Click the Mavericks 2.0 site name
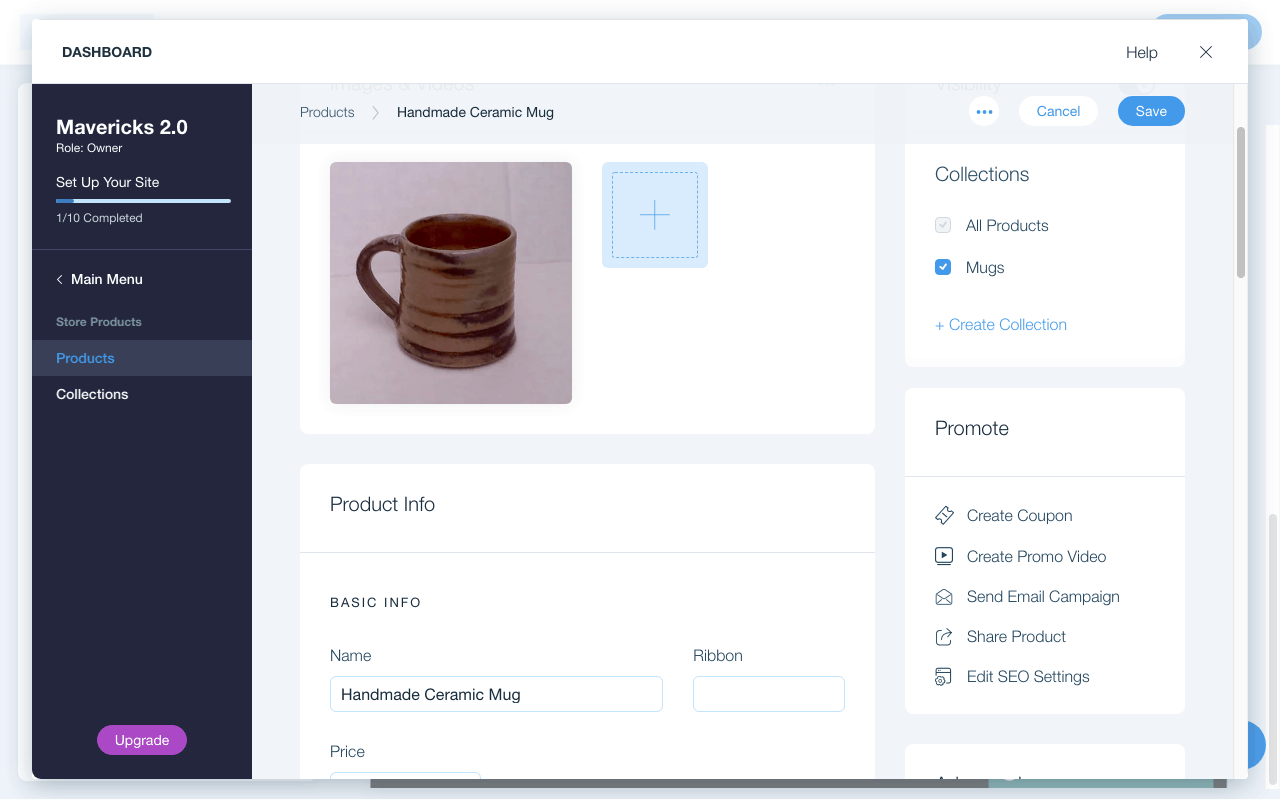Screen dimensions: 1280x800 (122, 127)
